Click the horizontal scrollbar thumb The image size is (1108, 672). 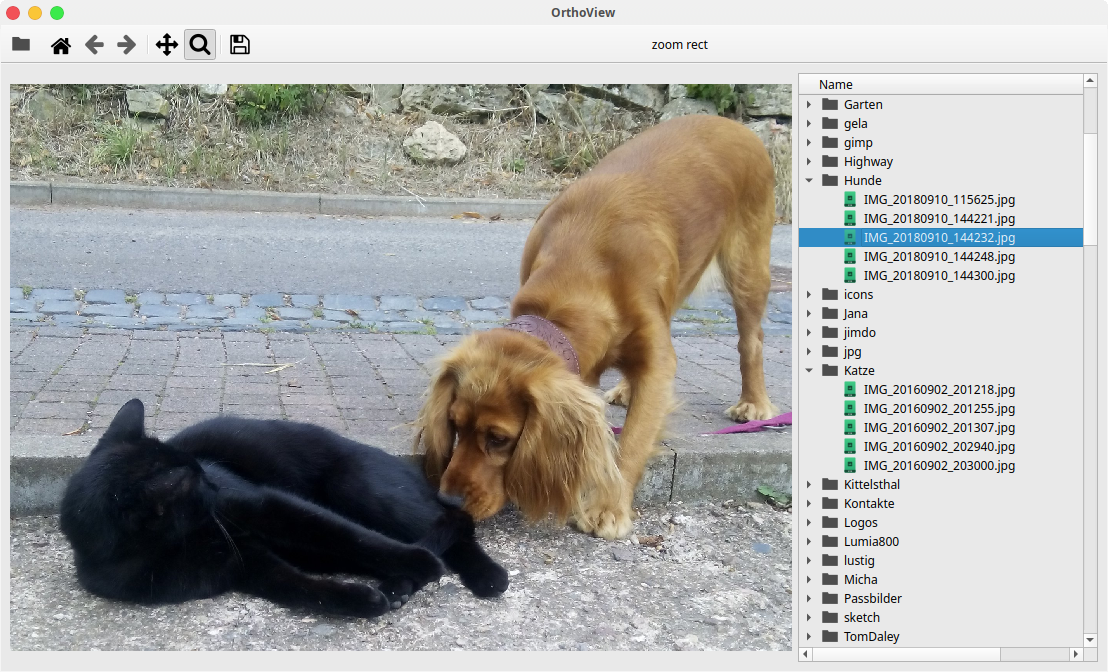click(907, 654)
